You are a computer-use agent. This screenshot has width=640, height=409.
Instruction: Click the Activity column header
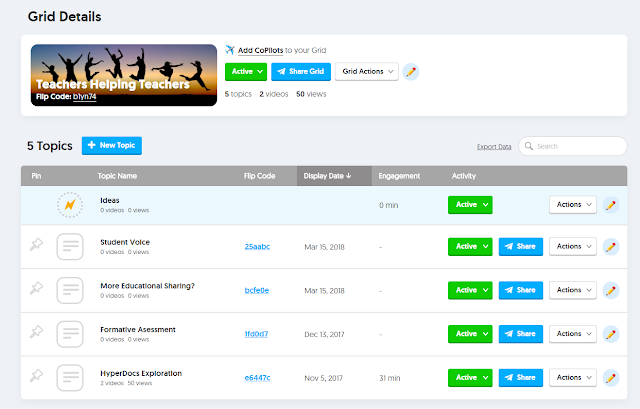[464, 176]
